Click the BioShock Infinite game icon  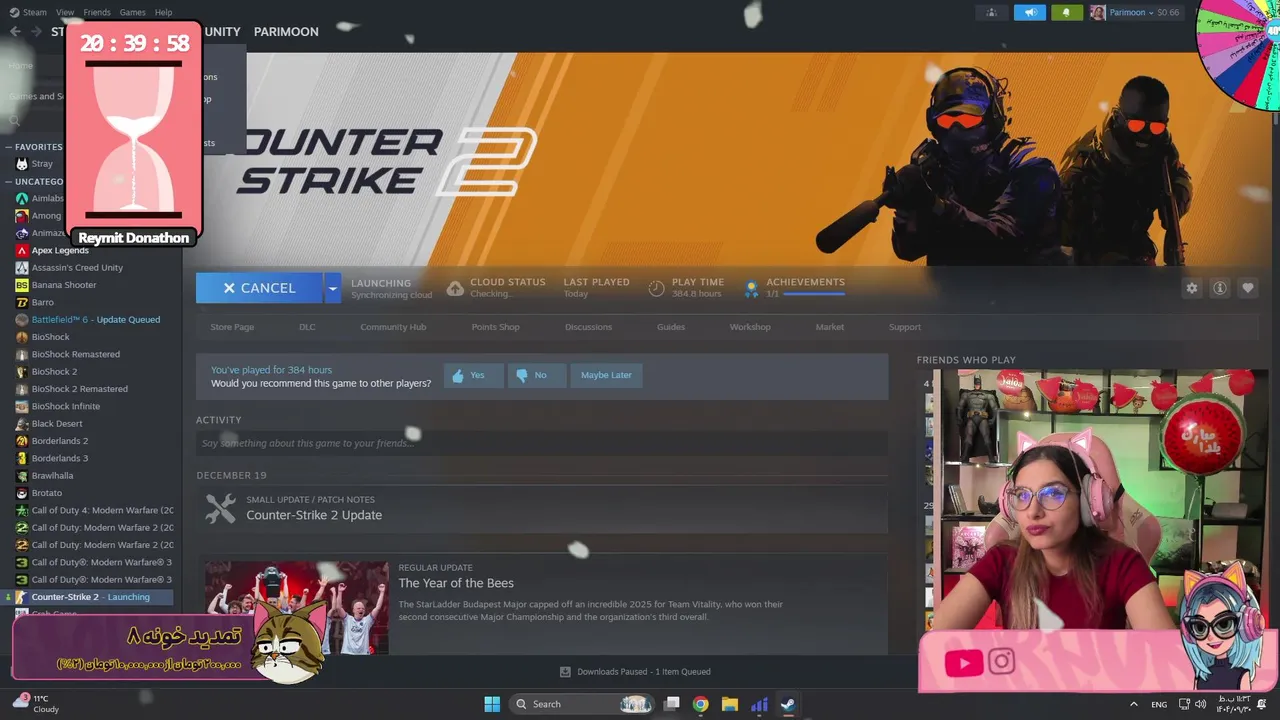[22, 406]
